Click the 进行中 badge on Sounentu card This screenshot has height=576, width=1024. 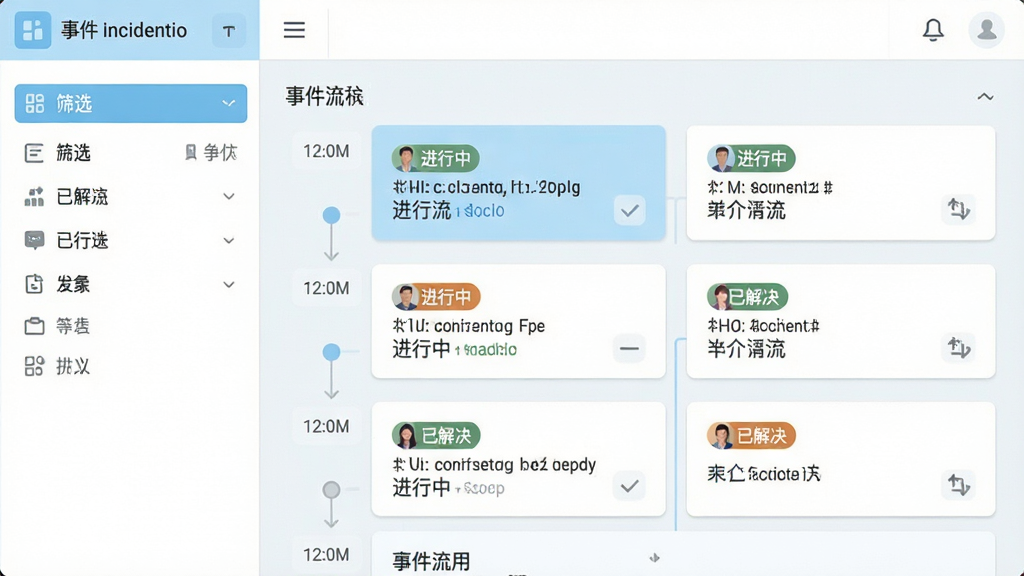(x=751, y=158)
